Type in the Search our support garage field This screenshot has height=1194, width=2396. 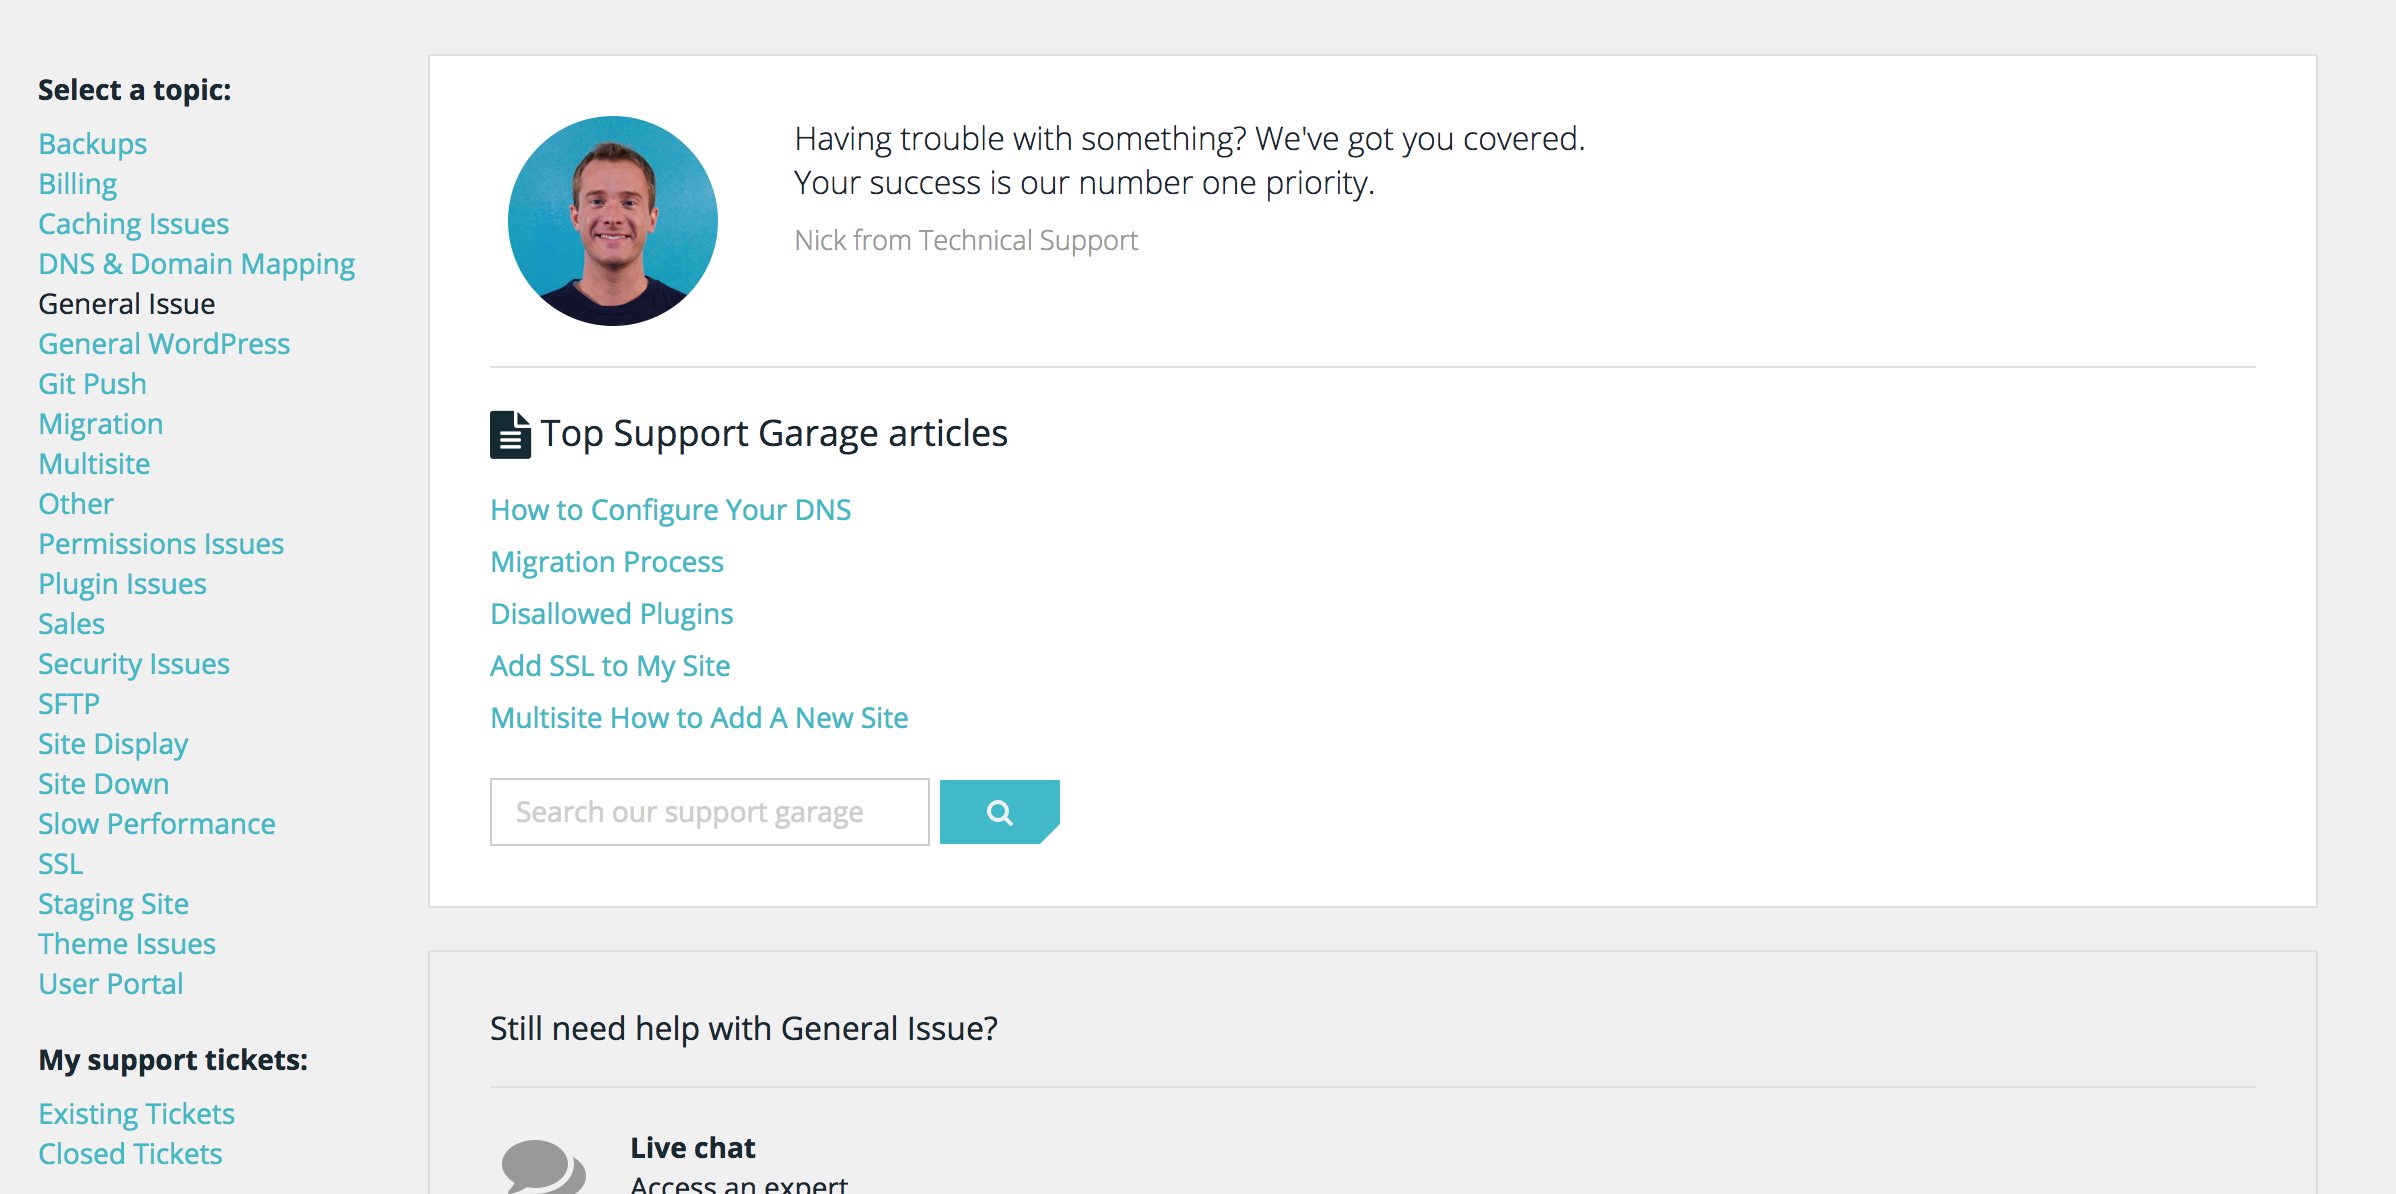click(x=709, y=812)
